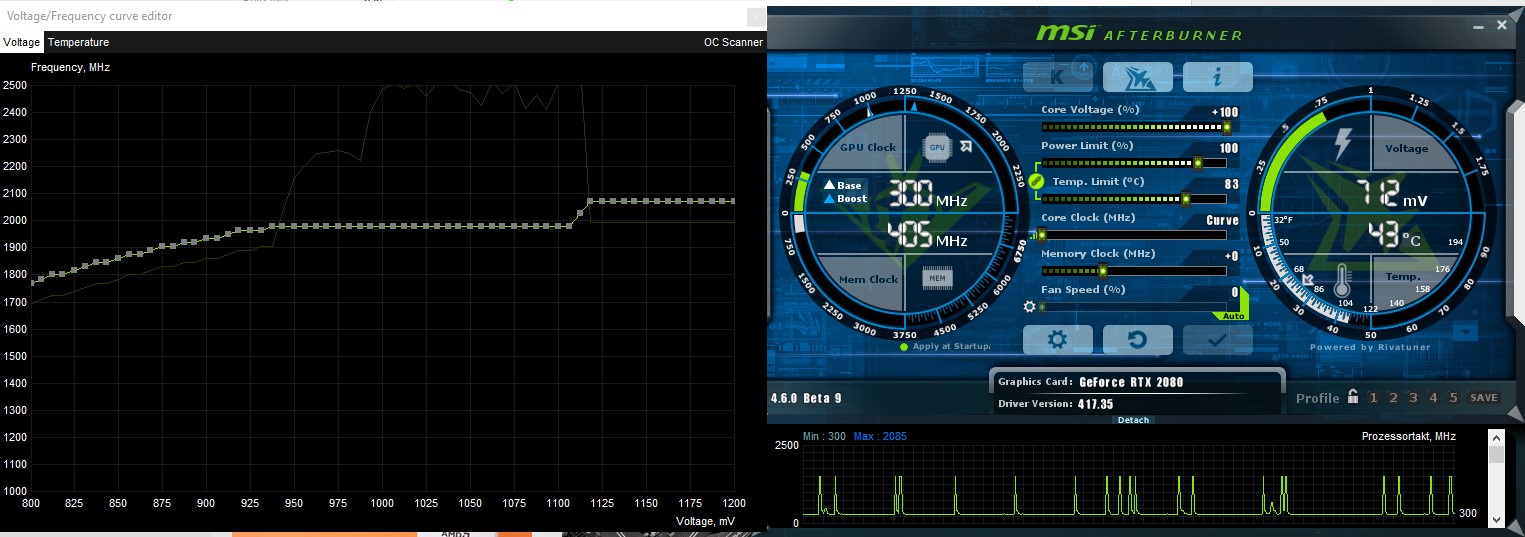This screenshot has width=1525, height=537.
Task: Click the arrow icon next to the GPU chip
Action: [x=966, y=147]
